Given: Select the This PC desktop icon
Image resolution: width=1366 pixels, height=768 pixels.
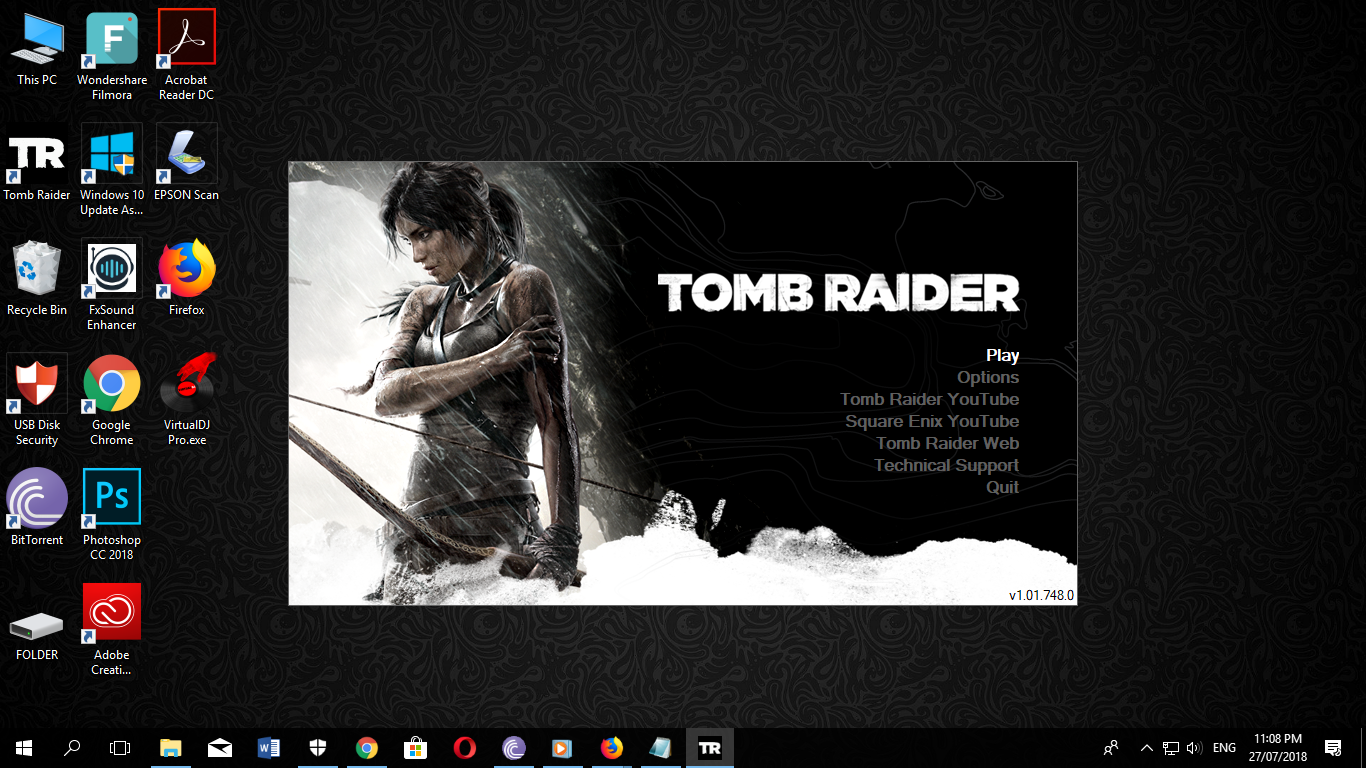Looking at the screenshot, I should click(x=37, y=48).
